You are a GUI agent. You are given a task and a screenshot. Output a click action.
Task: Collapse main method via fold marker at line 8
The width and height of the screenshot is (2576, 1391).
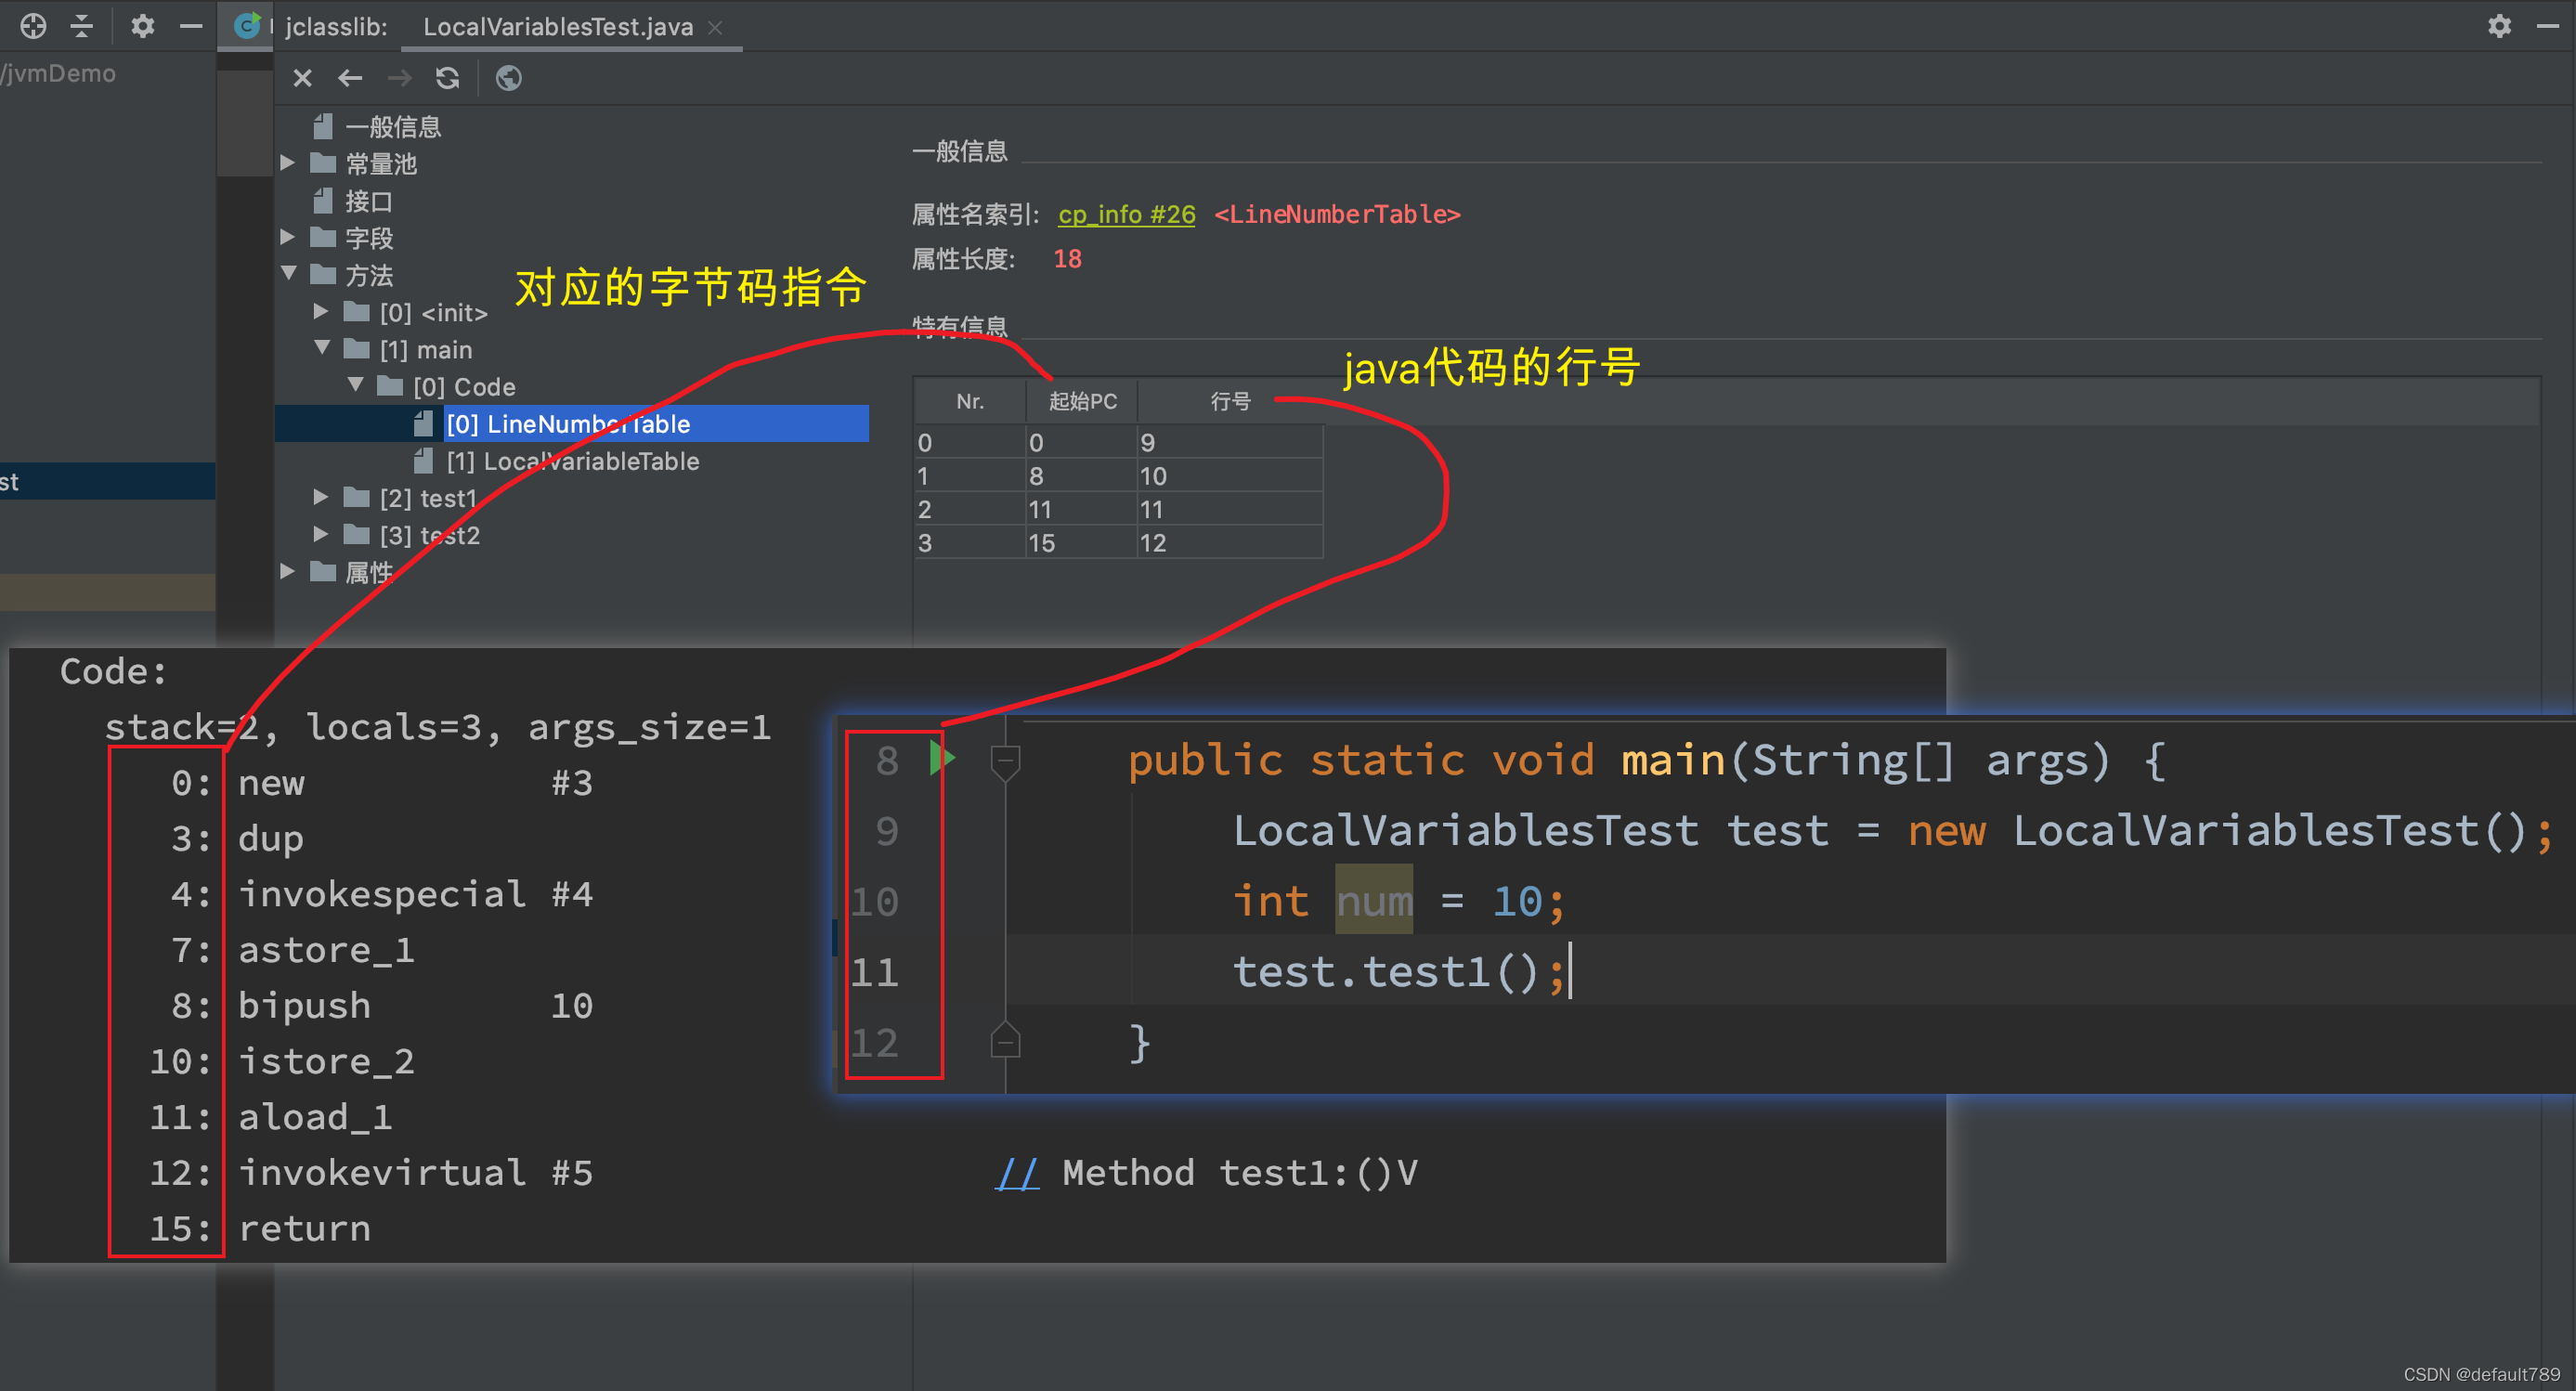(1004, 761)
